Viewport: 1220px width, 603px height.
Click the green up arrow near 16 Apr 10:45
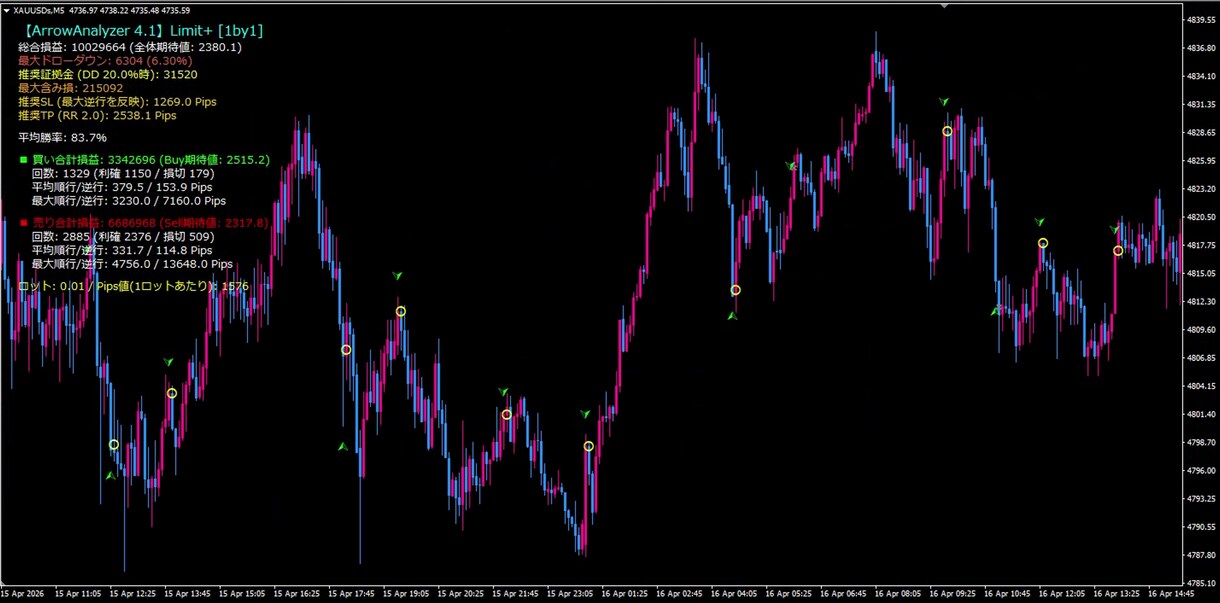pos(996,311)
